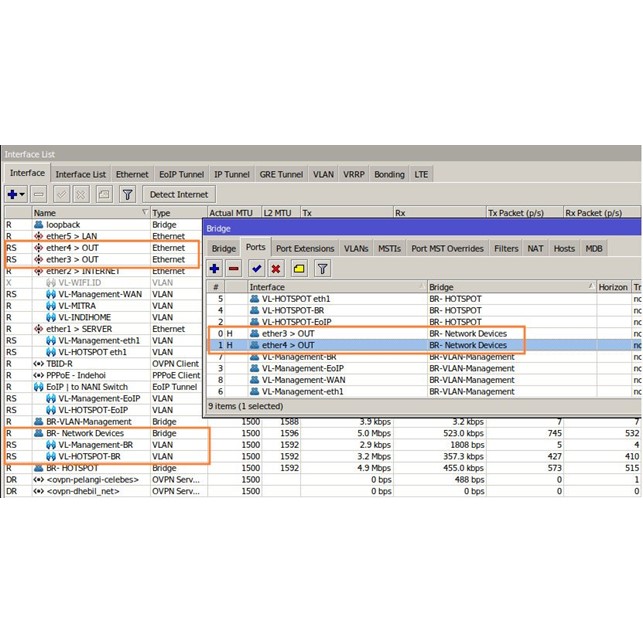Click the yellow comment icon in Bridge toolbar
Viewport: 643px width, 643px height.
click(x=298, y=268)
